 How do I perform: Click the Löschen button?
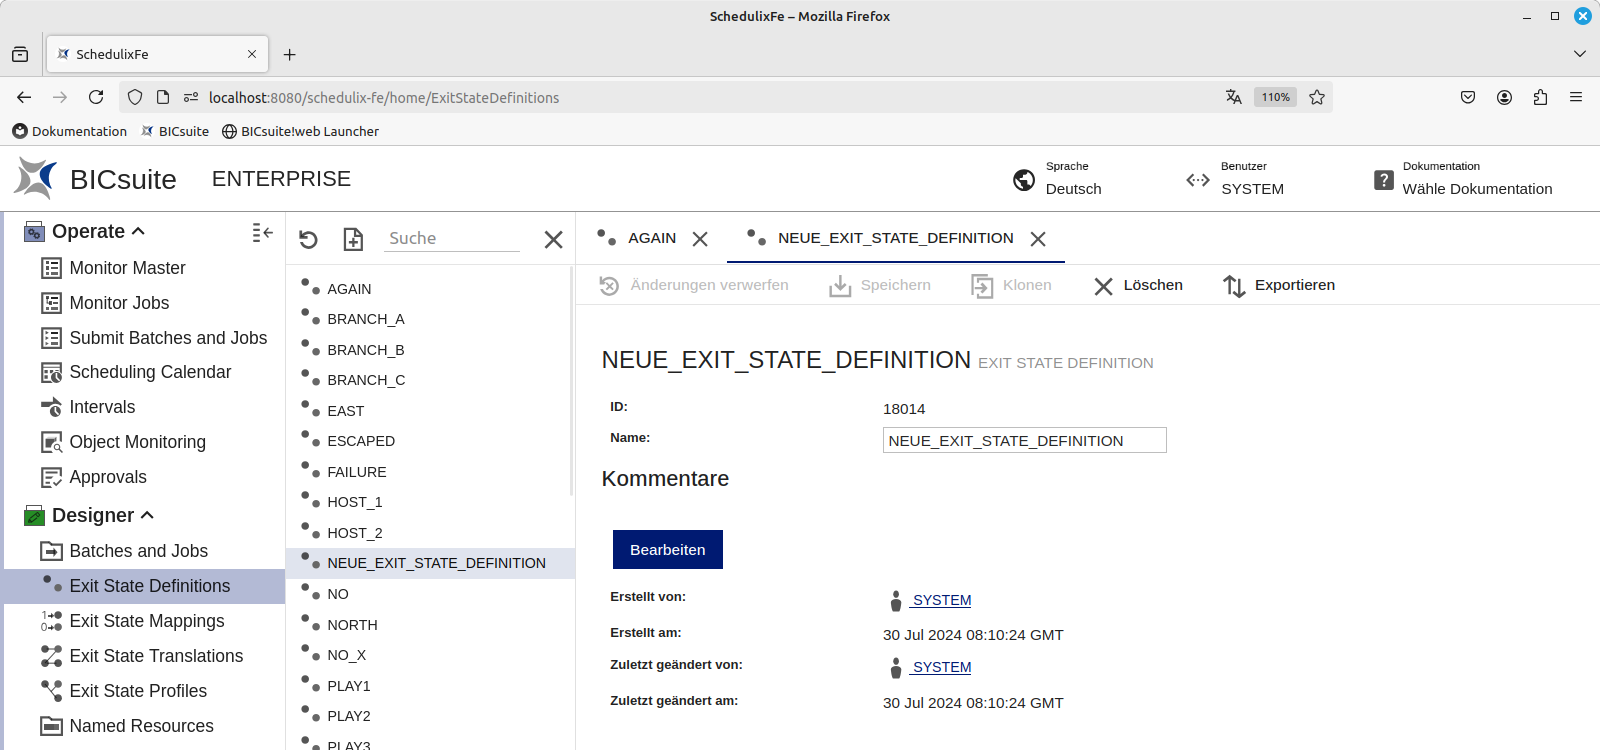pos(1138,285)
